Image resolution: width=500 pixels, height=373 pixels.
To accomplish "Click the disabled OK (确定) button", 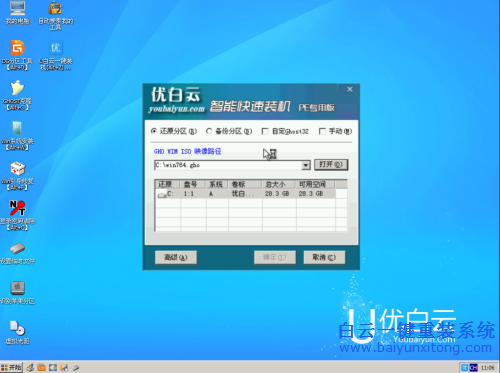I will click(x=275, y=257).
